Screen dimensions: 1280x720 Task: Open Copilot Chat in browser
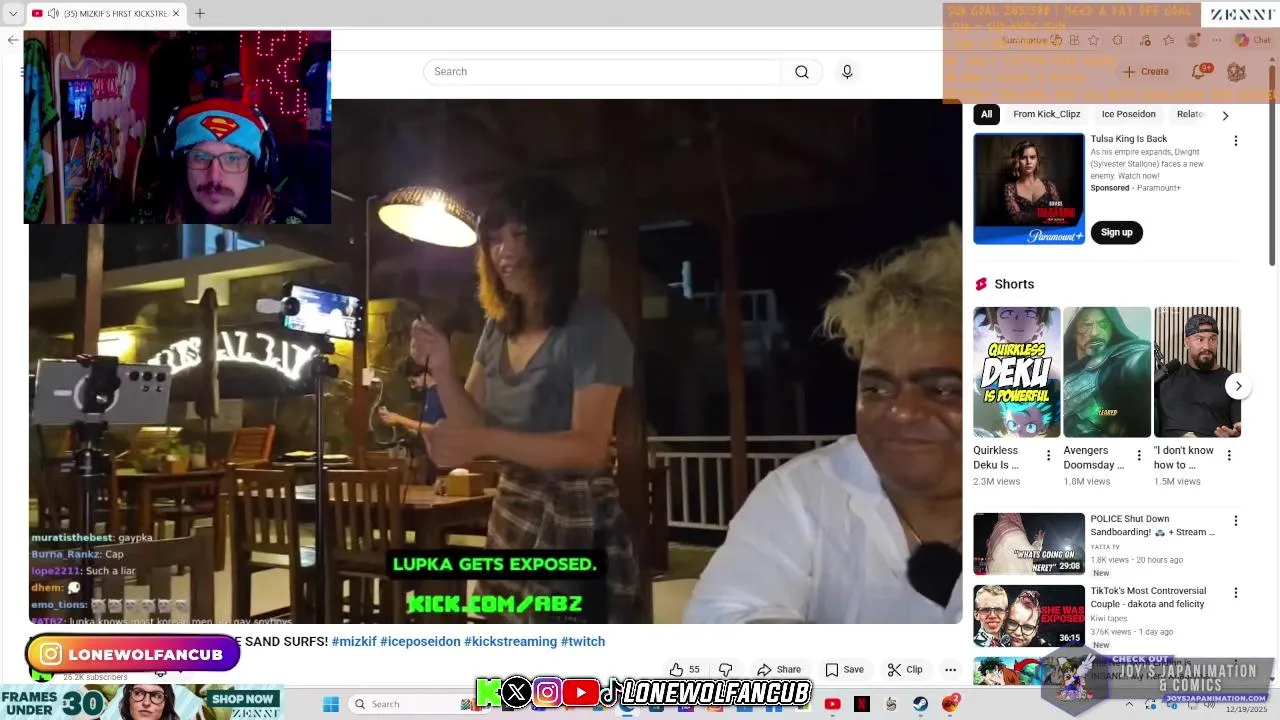[x=1252, y=40]
